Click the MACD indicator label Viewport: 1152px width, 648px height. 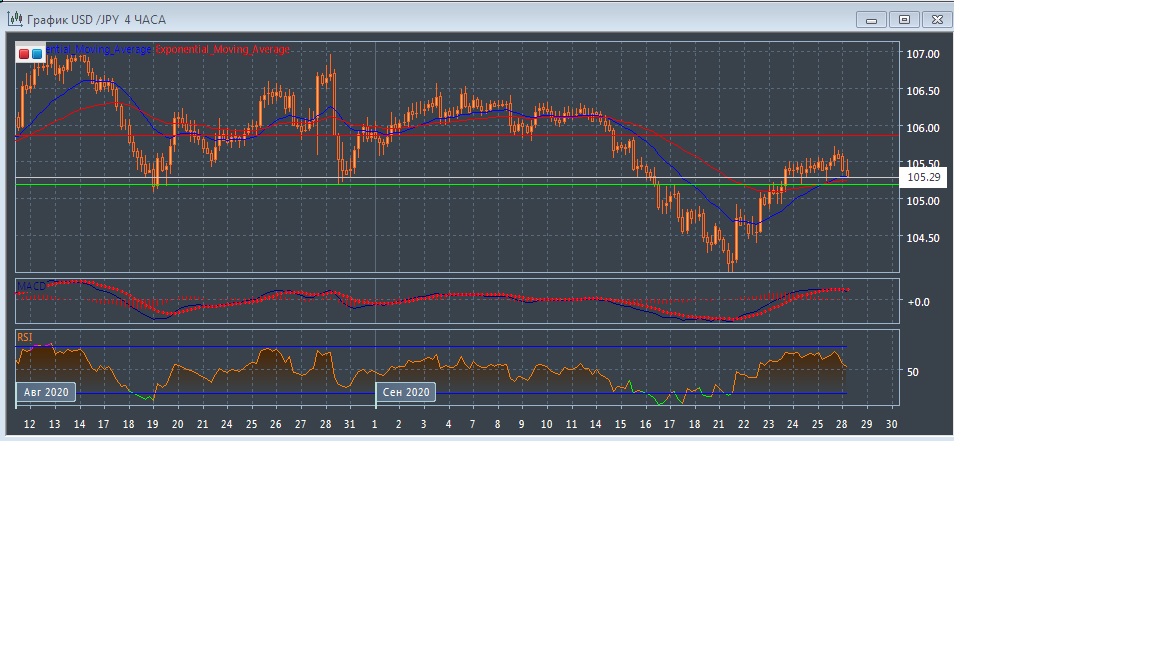31,286
